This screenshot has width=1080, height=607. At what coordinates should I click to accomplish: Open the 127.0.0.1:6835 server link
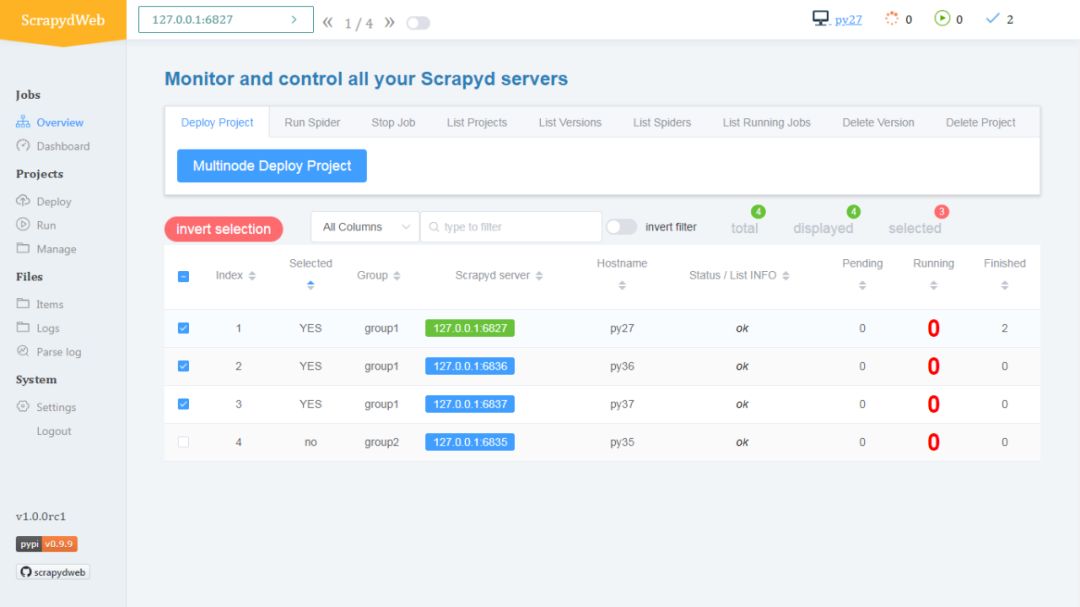pos(470,442)
